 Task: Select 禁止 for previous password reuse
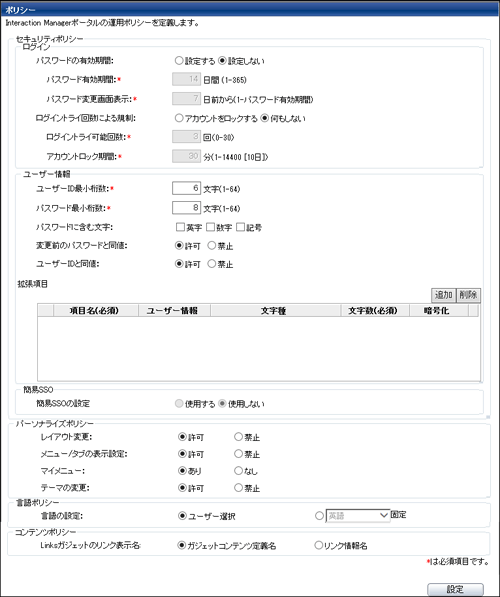coord(212,246)
